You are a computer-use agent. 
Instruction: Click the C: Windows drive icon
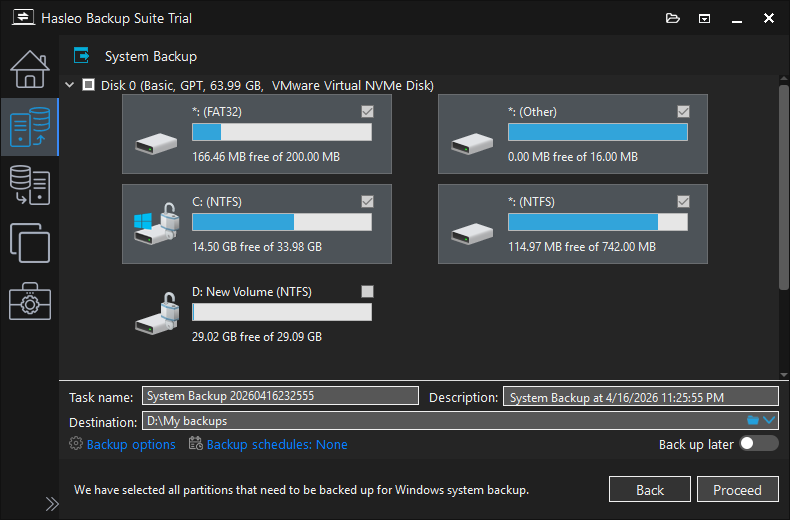click(x=157, y=224)
